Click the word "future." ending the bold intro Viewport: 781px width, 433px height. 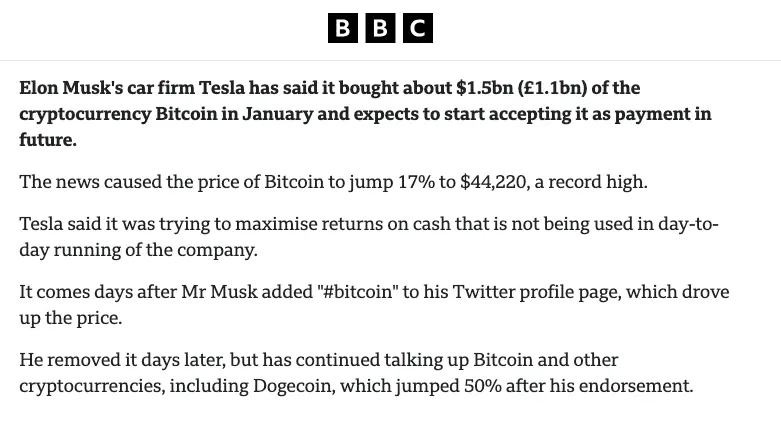point(48,140)
